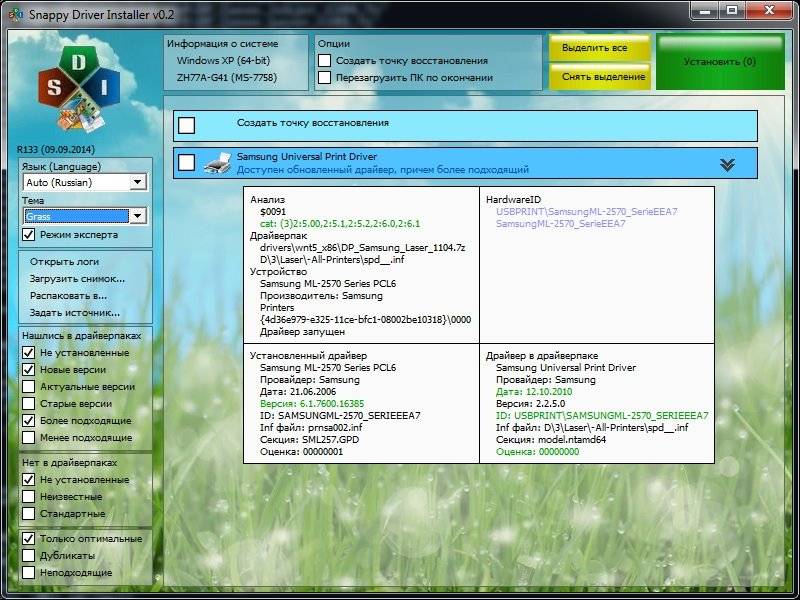800x600 pixels.
Task: Click Windows XP (64-bit) system info
Action: [x=223, y=60]
